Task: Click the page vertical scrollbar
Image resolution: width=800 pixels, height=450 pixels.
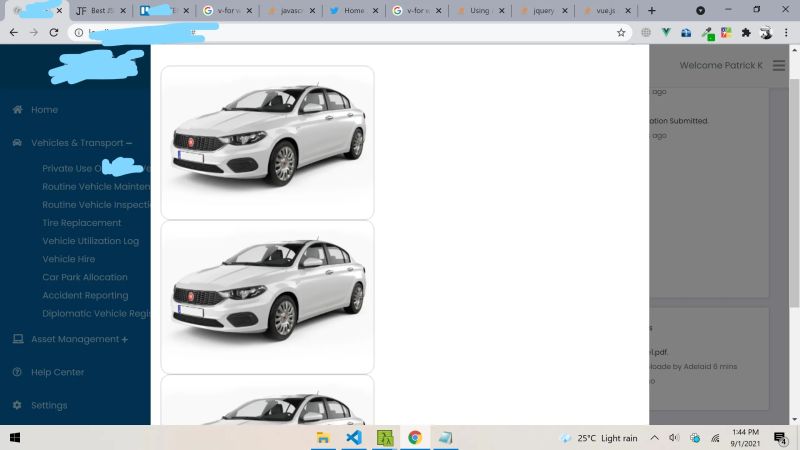Action: coord(794,194)
